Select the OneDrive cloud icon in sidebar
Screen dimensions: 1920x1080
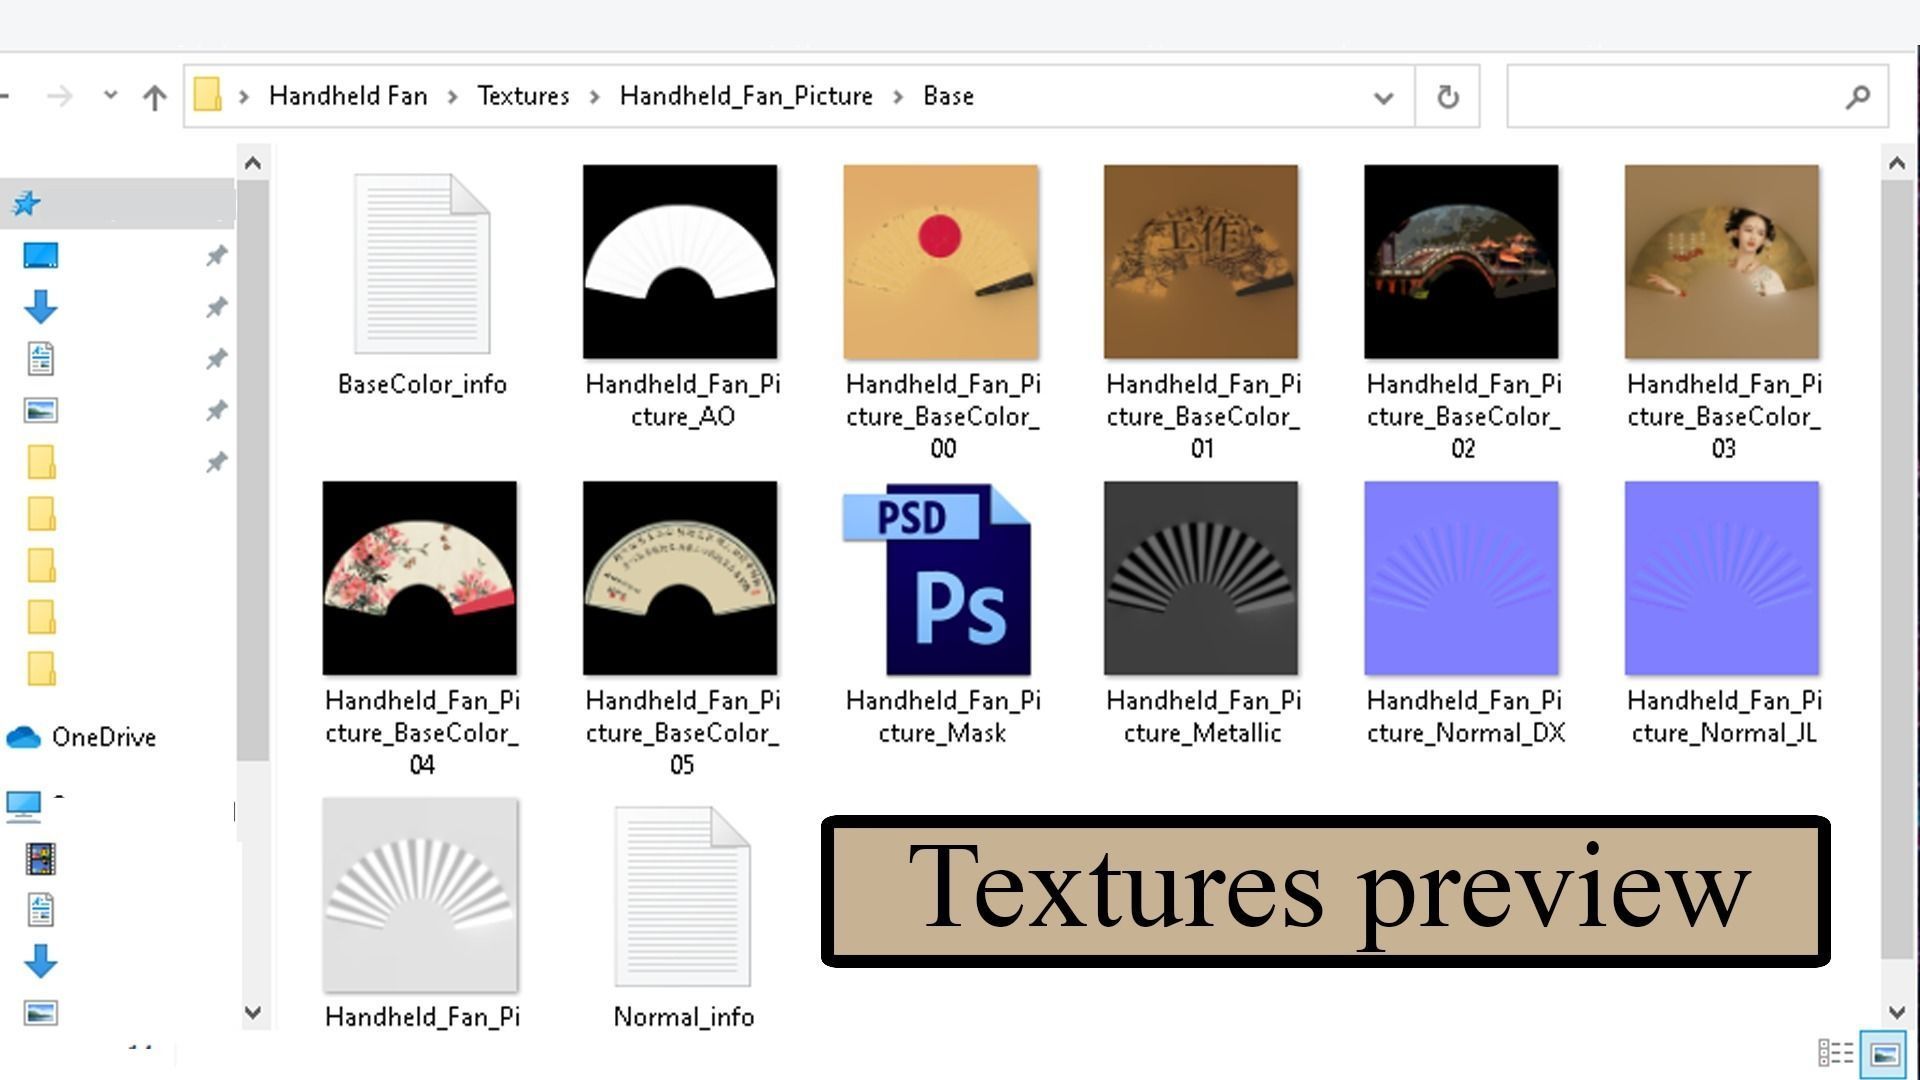(x=23, y=737)
